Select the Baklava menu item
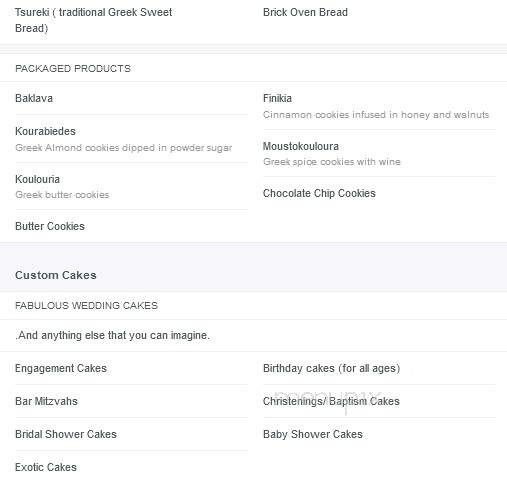Viewport: 507px width, 481px height. [34, 98]
